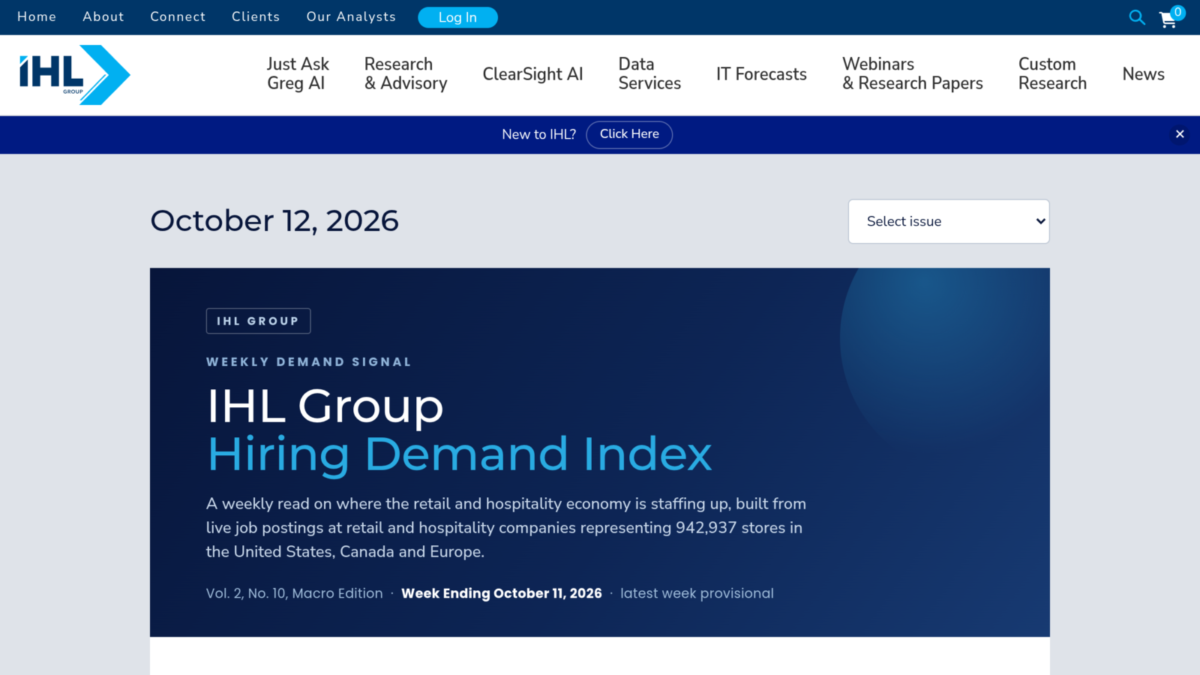Open the About page link

(x=103, y=17)
